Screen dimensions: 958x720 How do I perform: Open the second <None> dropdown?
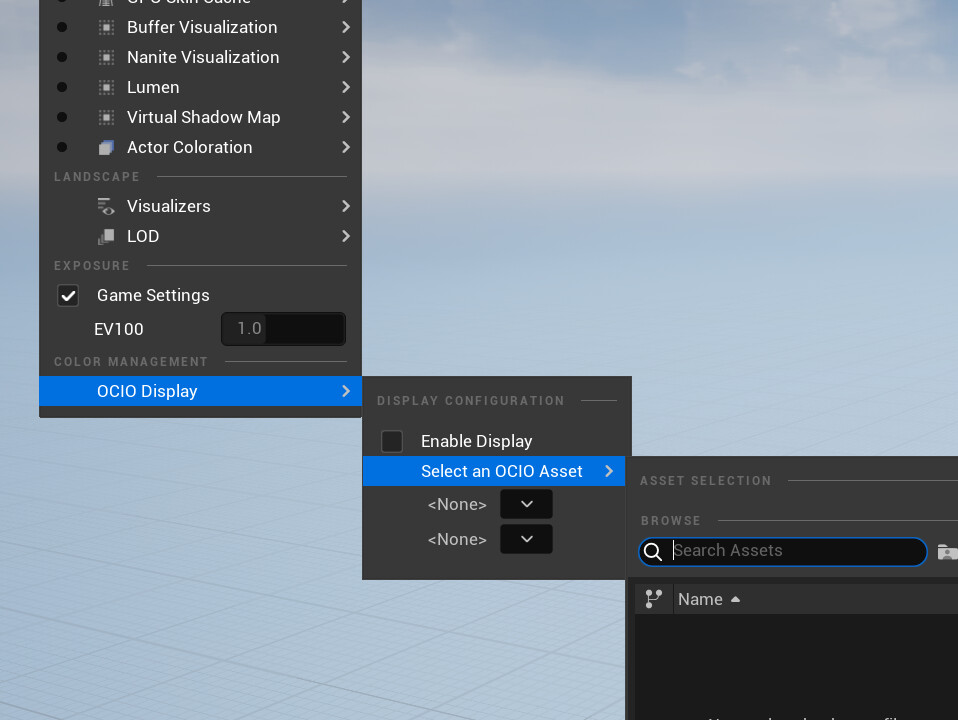coord(526,539)
